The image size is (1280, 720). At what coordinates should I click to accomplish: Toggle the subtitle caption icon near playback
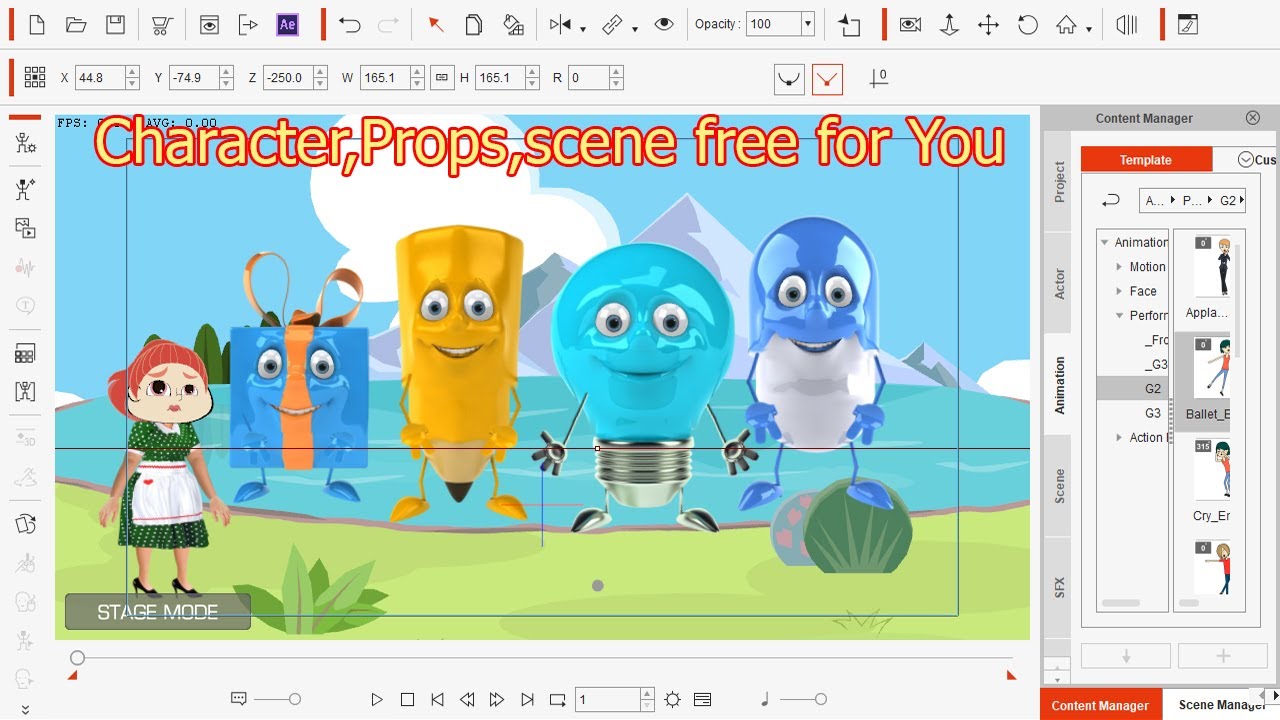(x=239, y=700)
